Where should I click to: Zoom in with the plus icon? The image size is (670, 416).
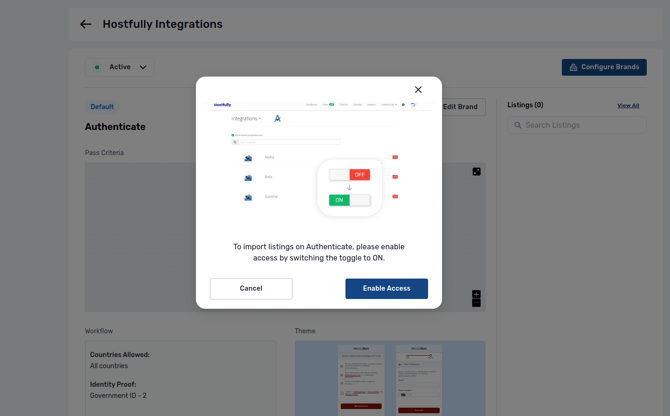(476, 294)
